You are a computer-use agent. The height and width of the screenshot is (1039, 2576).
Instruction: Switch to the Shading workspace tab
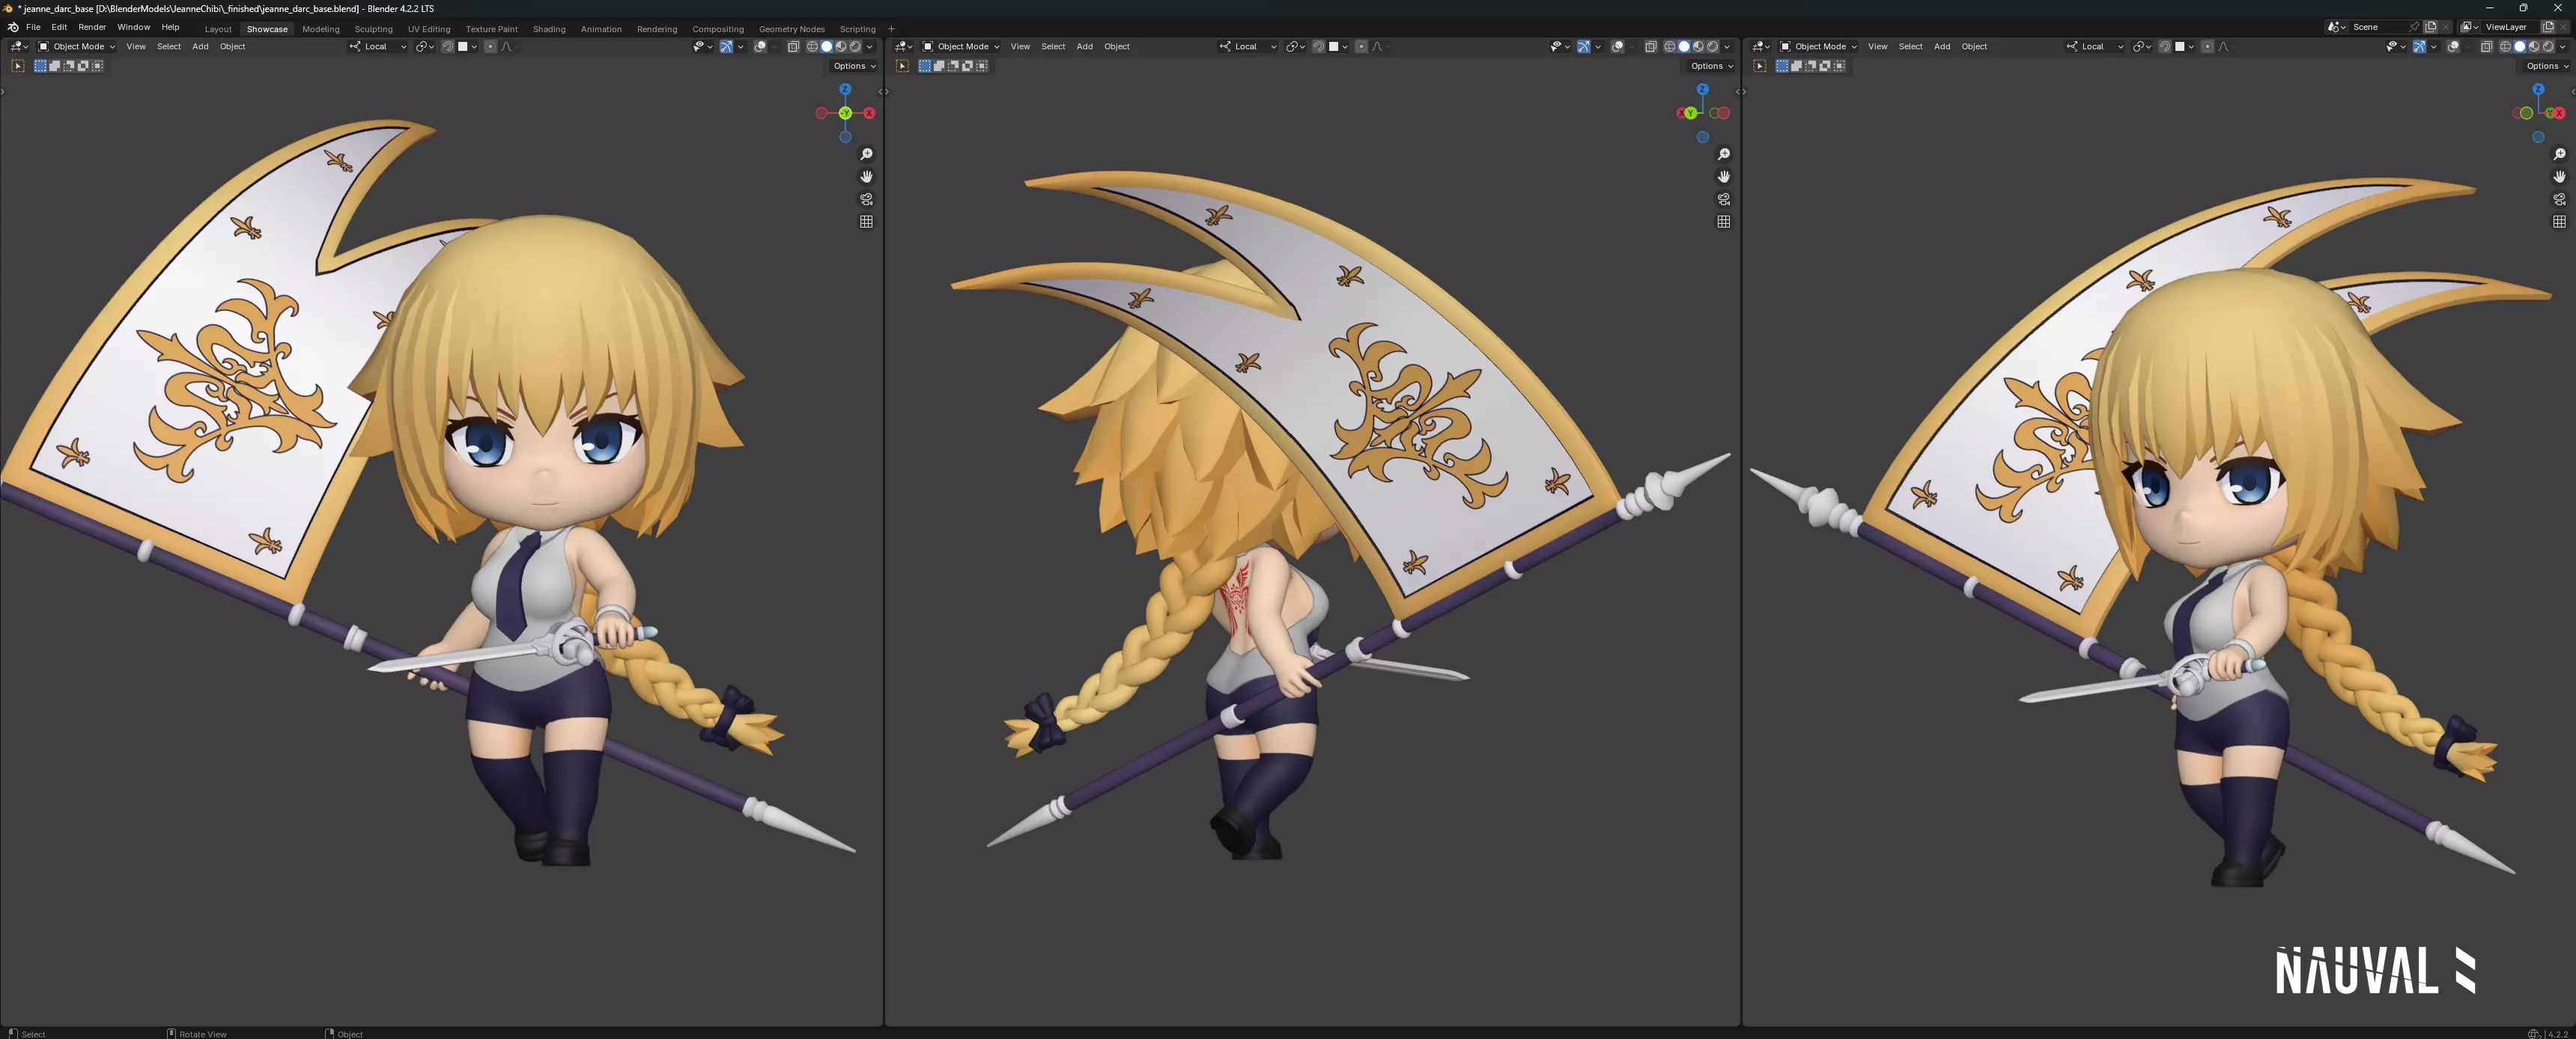click(549, 29)
